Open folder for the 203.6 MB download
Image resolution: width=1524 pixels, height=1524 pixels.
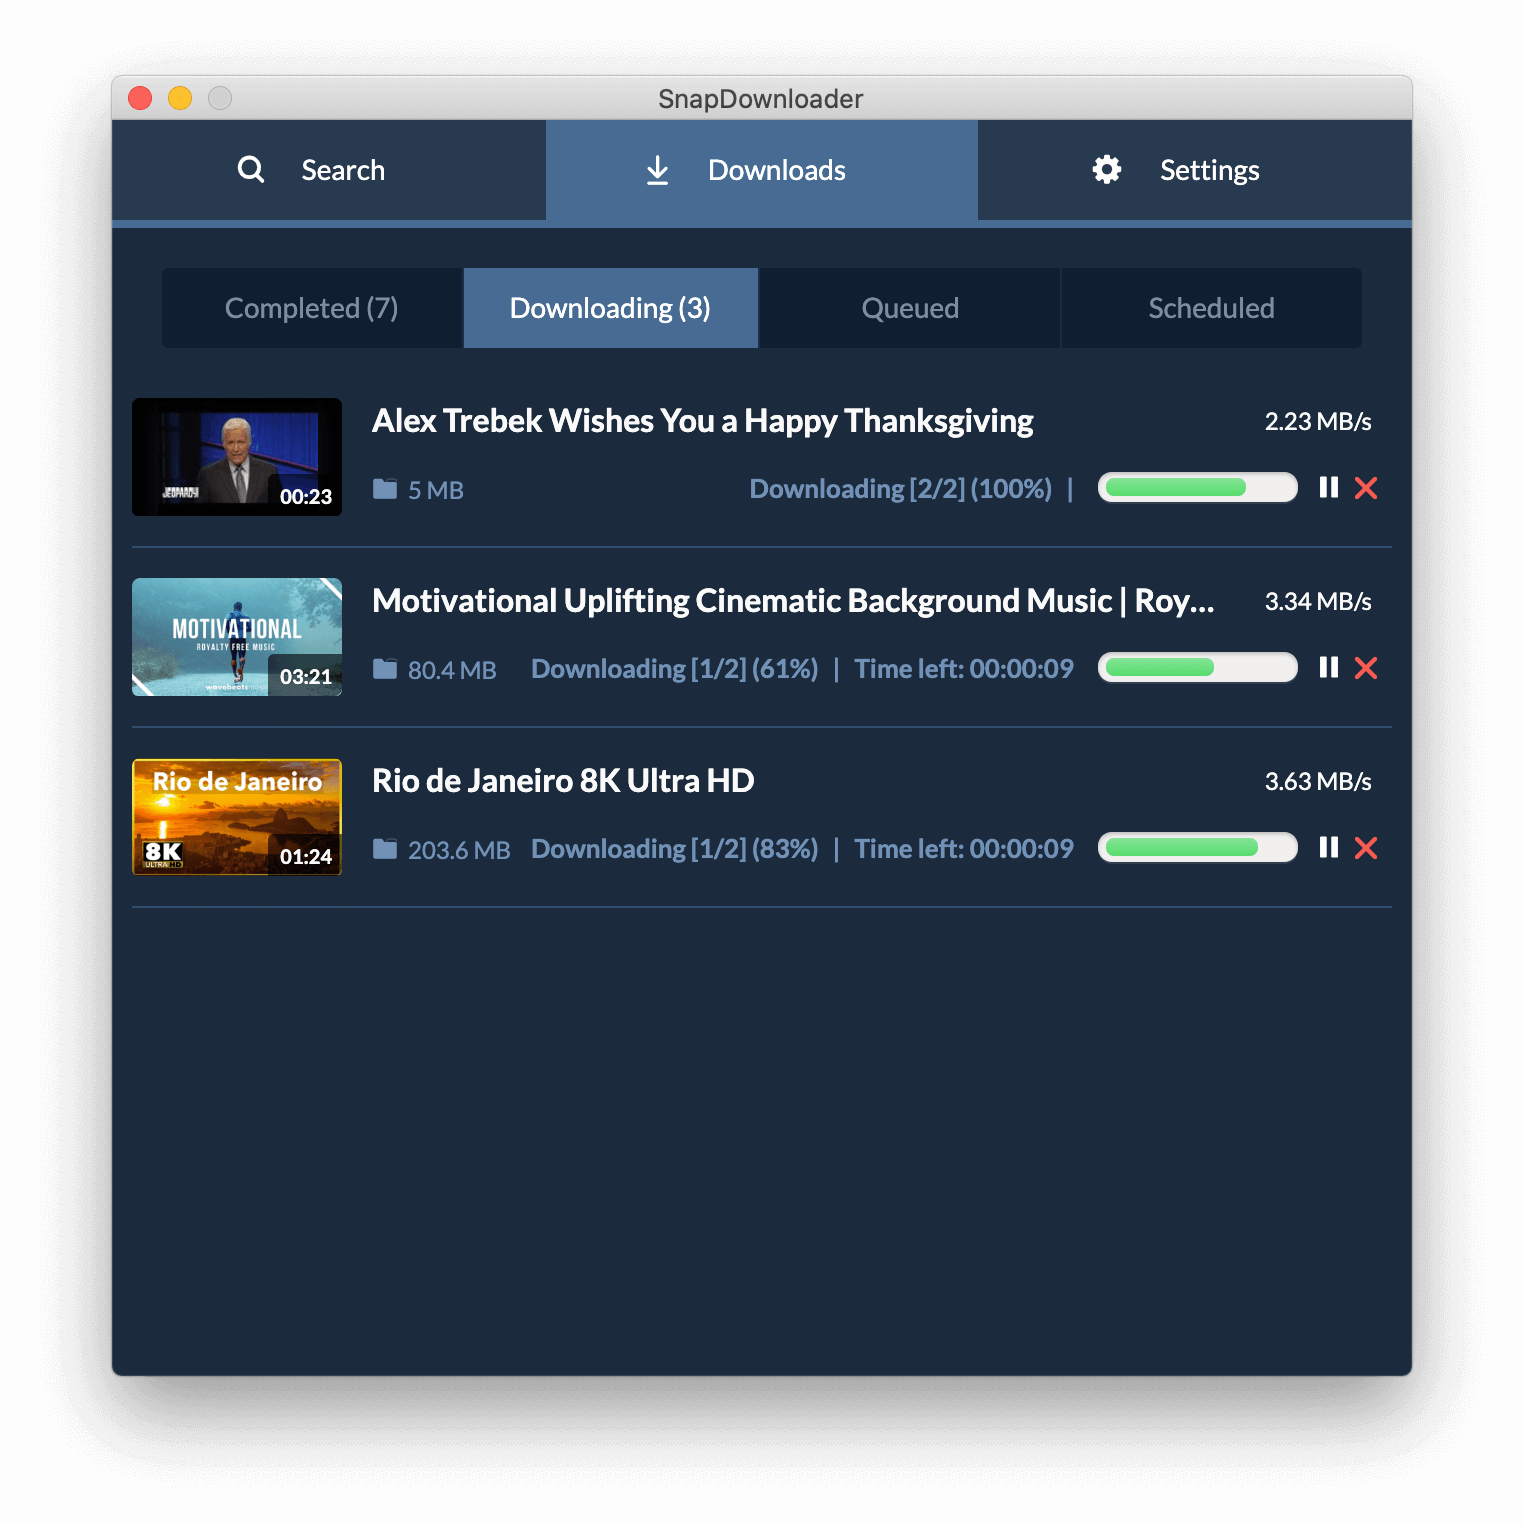coord(385,849)
